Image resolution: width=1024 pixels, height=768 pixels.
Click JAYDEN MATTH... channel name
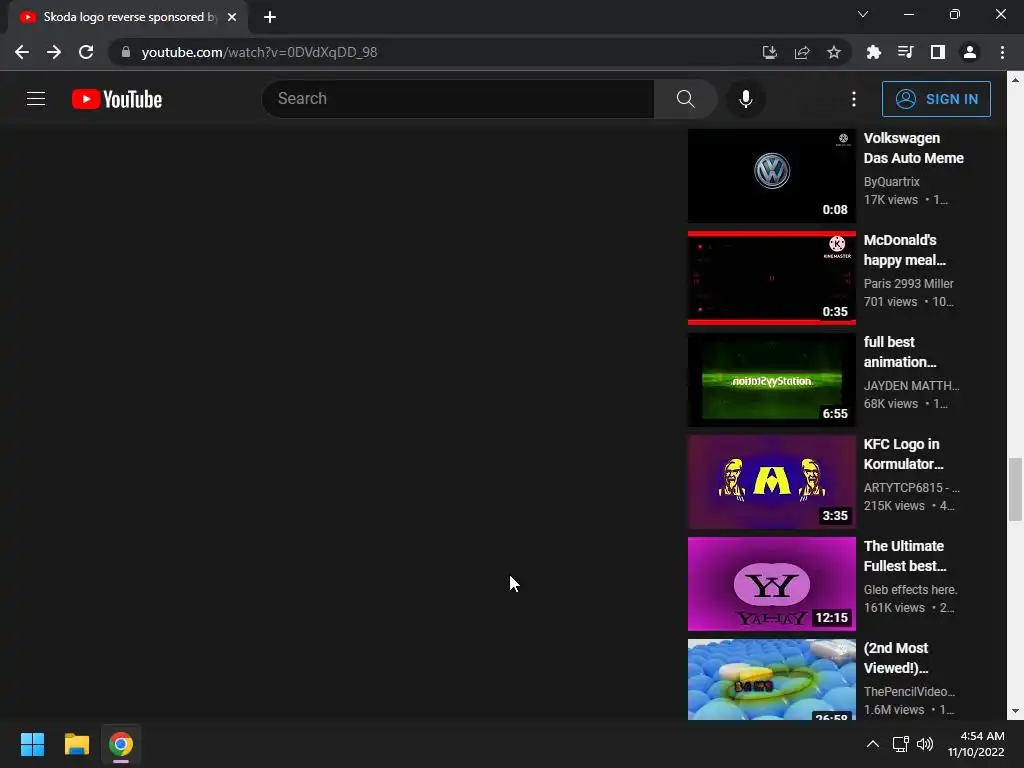tap(911, 385)
